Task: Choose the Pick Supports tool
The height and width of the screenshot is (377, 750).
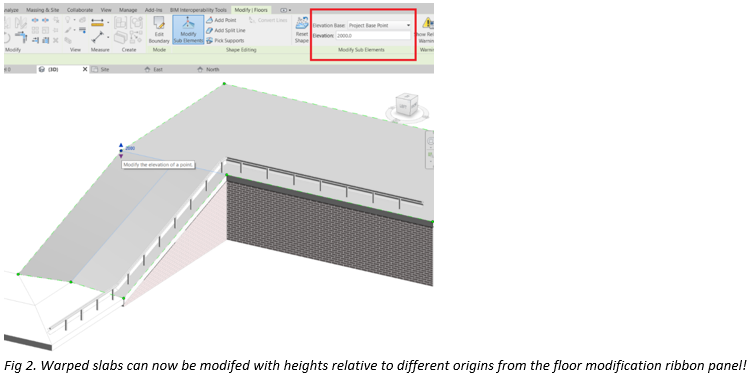Action: click(225, 41)
